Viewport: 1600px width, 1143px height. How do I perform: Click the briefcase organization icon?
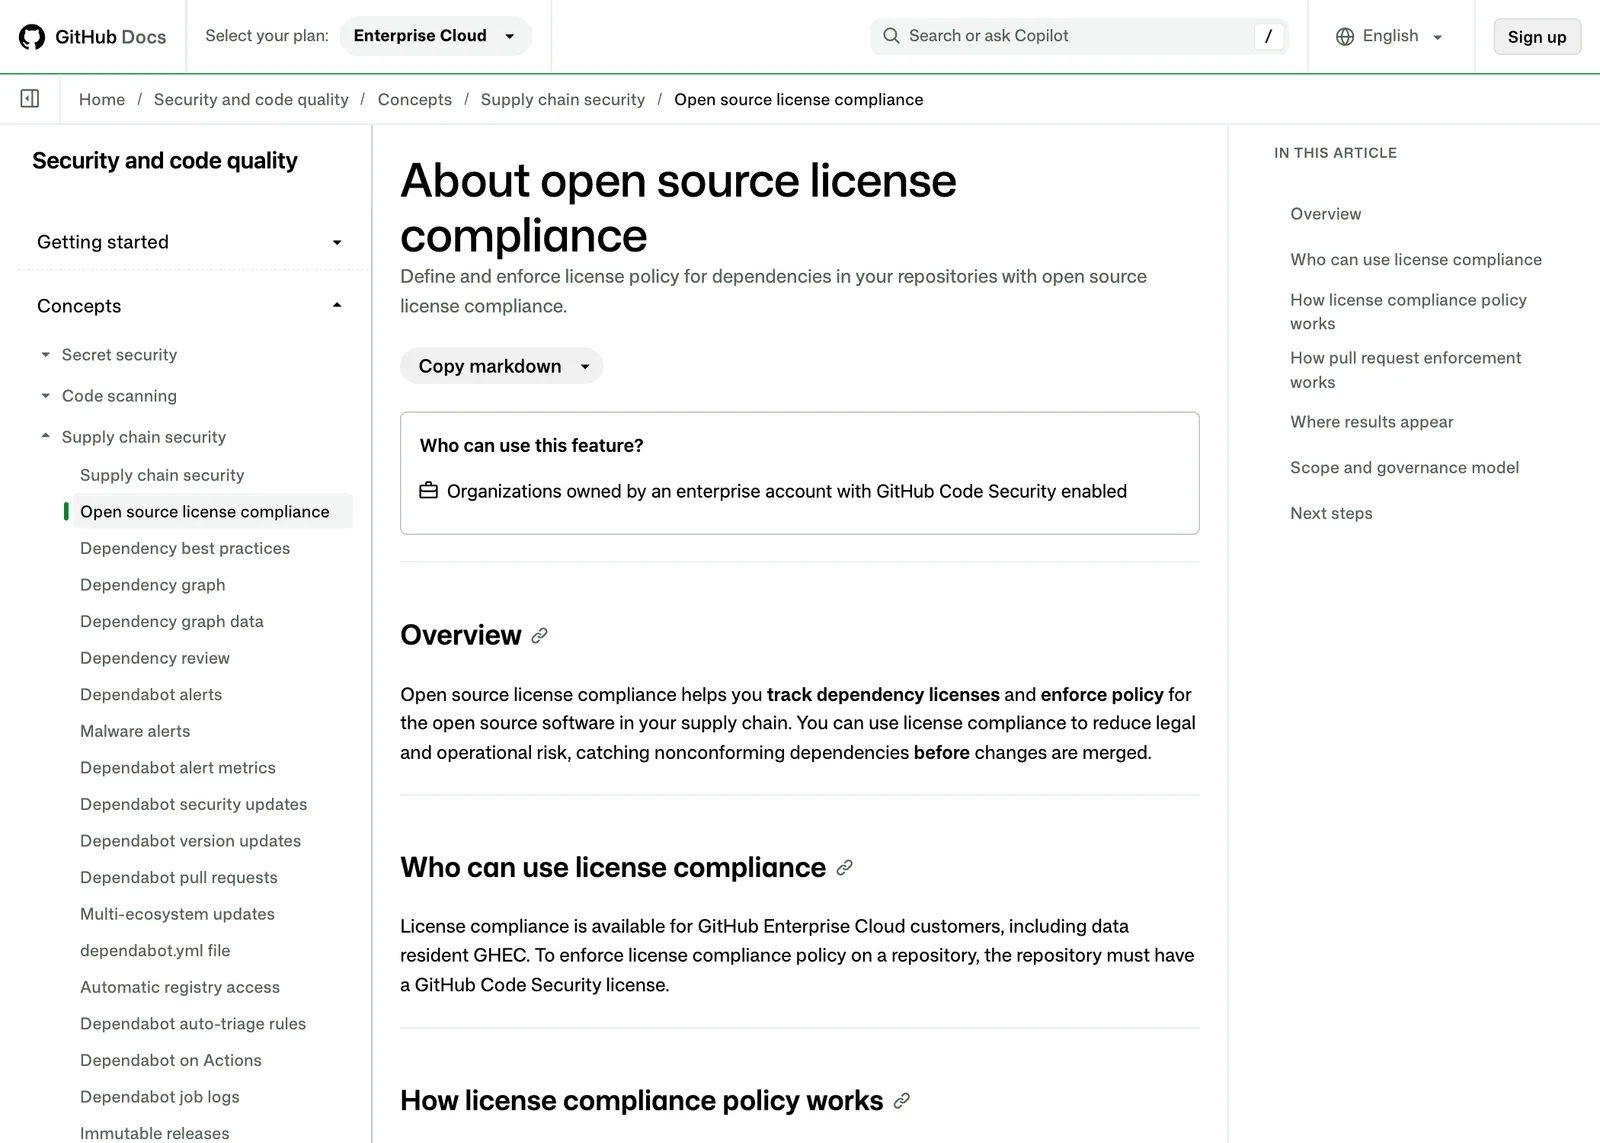428,491
